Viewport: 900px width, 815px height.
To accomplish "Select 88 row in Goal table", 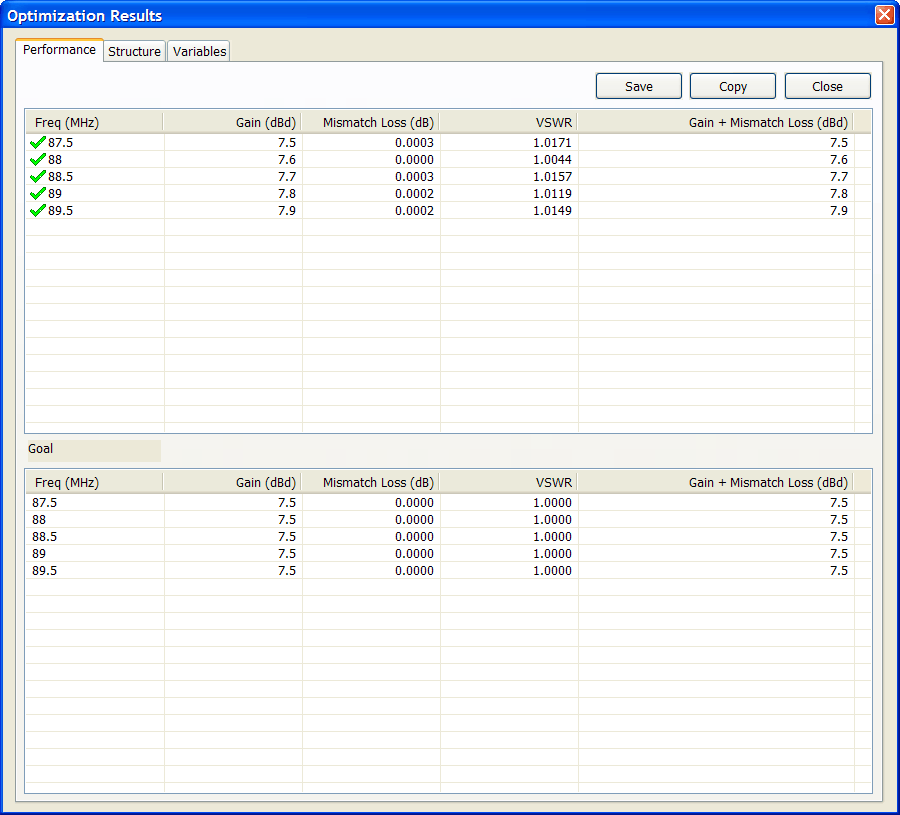I will pos(448,519).
